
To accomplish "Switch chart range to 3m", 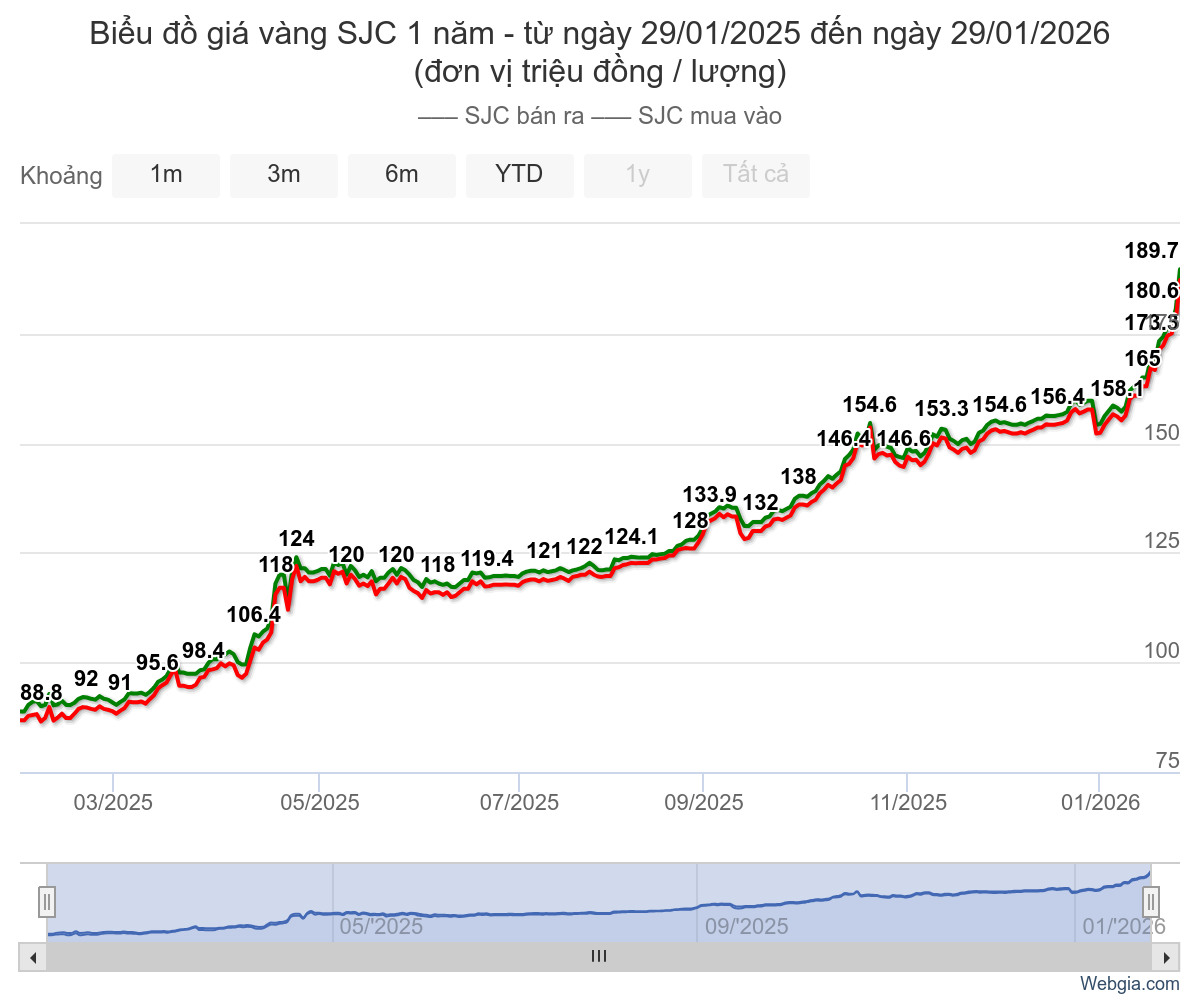I will coord(284,175).
